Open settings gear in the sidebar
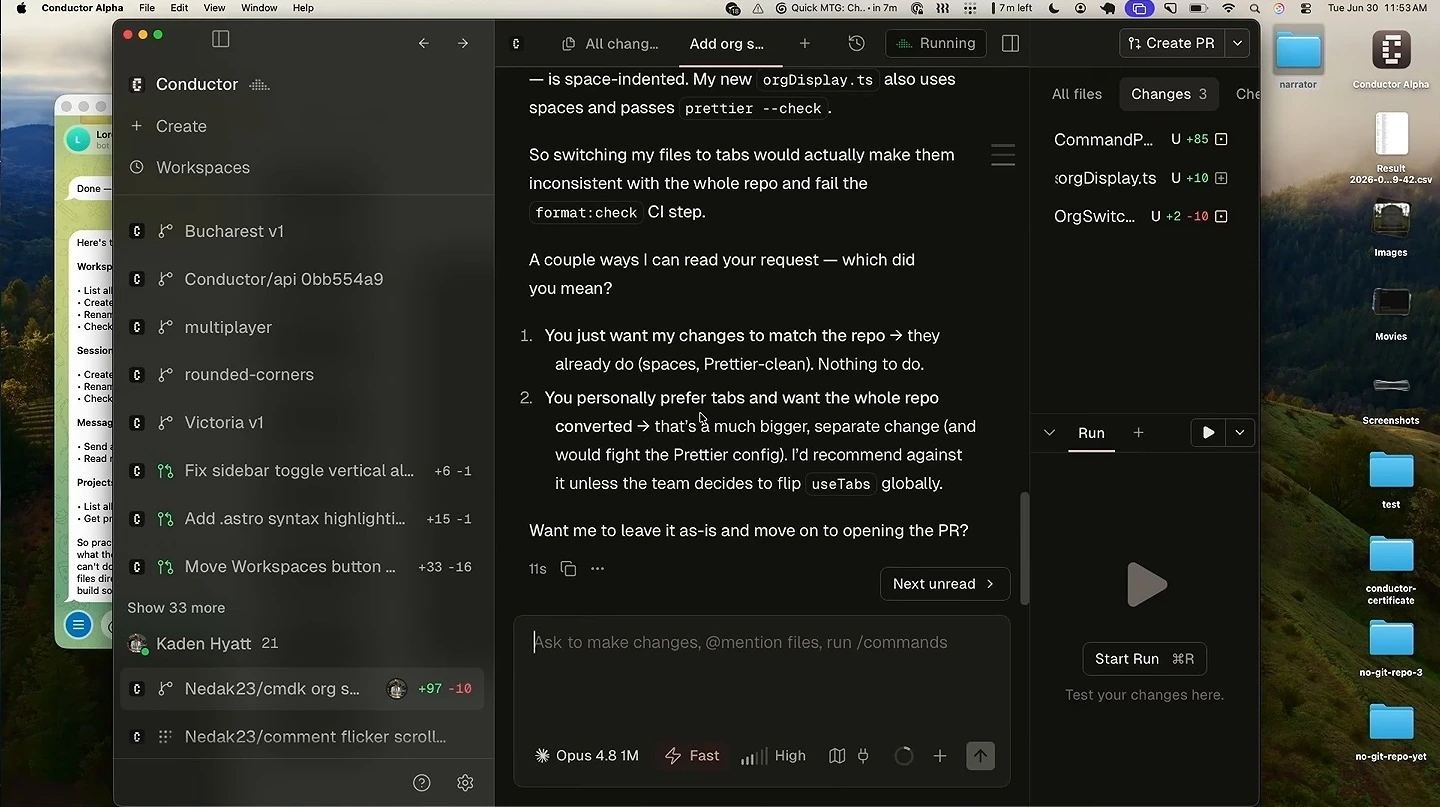 coord(465,783)
